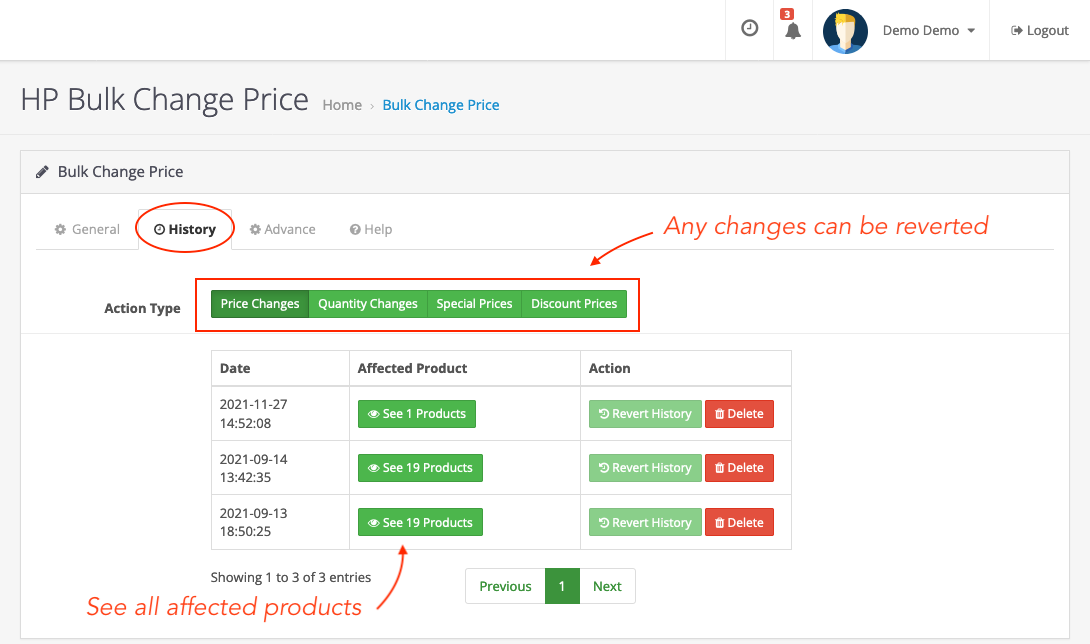This screenshot has height=644, width=1090.
Task: Click the Logout link
Action: click(1039, 30)
